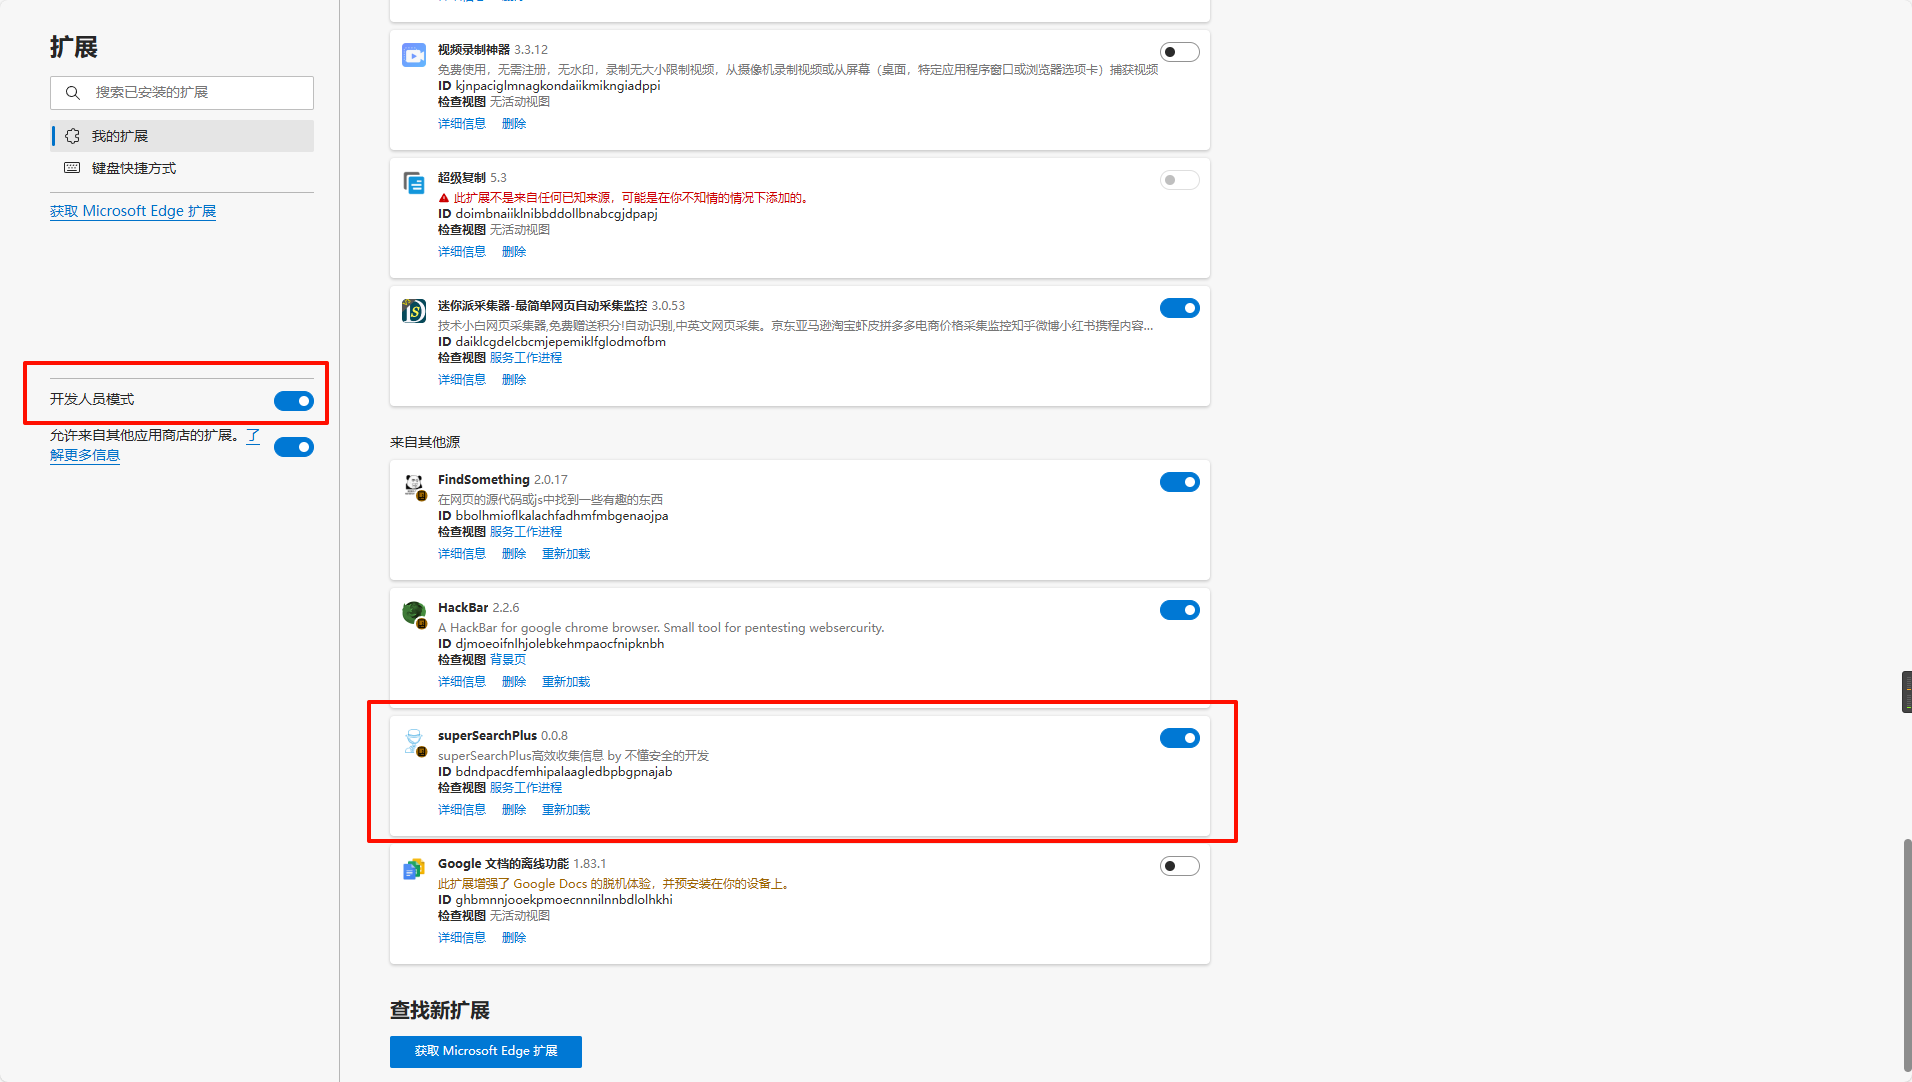Disable the 开发人员模式 toggle
The width and height of the screenshot is (1912, 1082).
293,401
